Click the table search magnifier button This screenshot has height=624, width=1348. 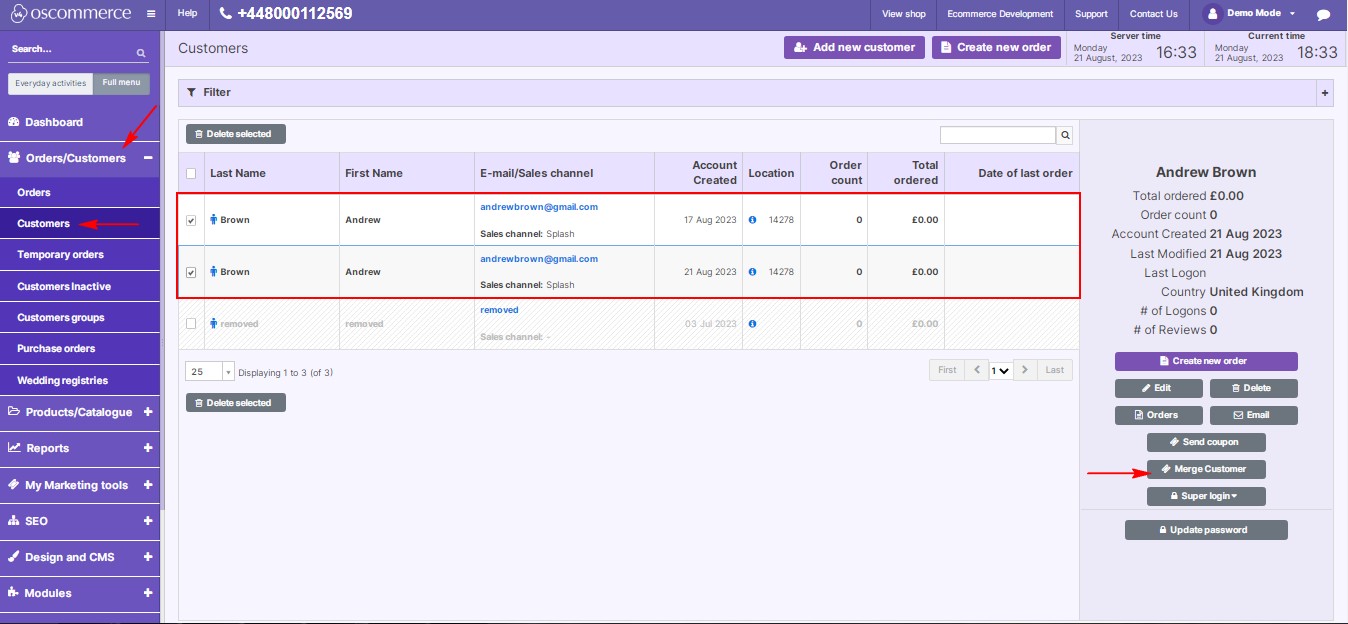[x=1065, y=134]
